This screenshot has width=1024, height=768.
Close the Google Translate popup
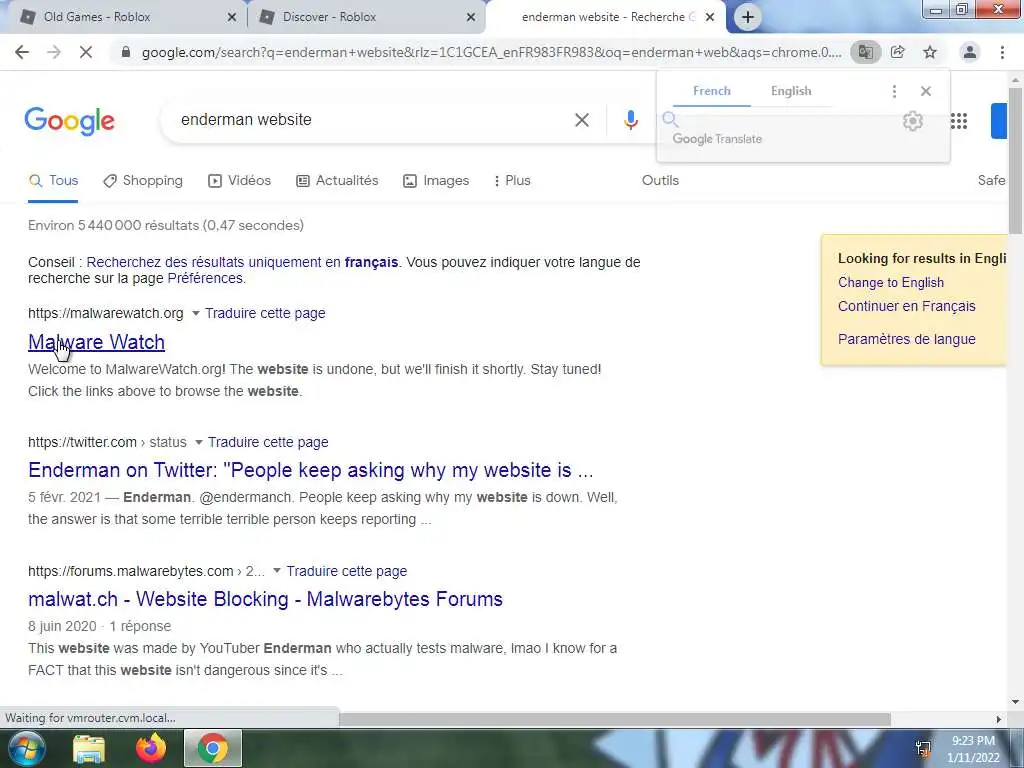pyautogui.click(x=925, y=91)
